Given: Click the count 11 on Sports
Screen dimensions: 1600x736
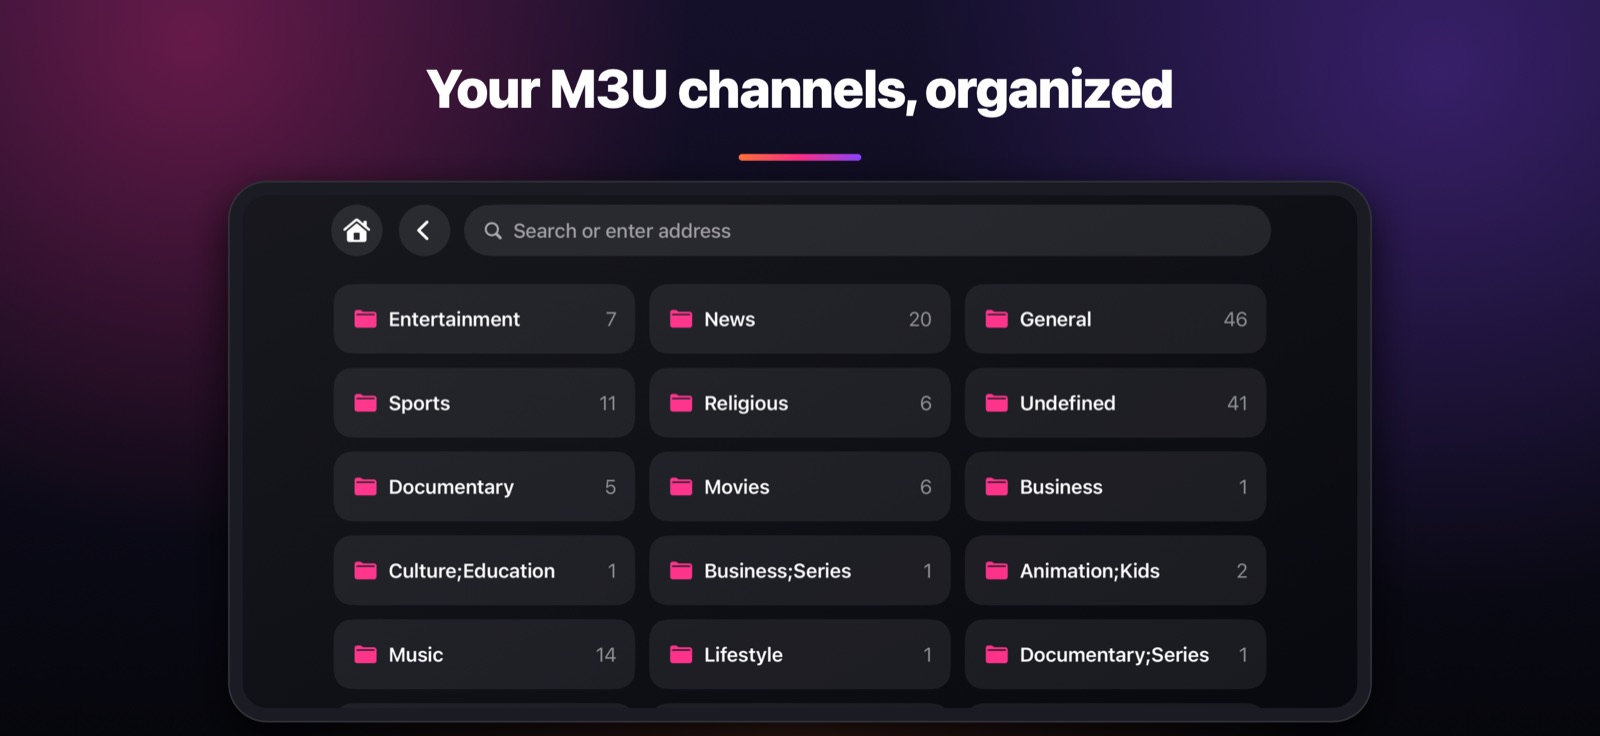Looking at the screenshot, I should (608, 403).
